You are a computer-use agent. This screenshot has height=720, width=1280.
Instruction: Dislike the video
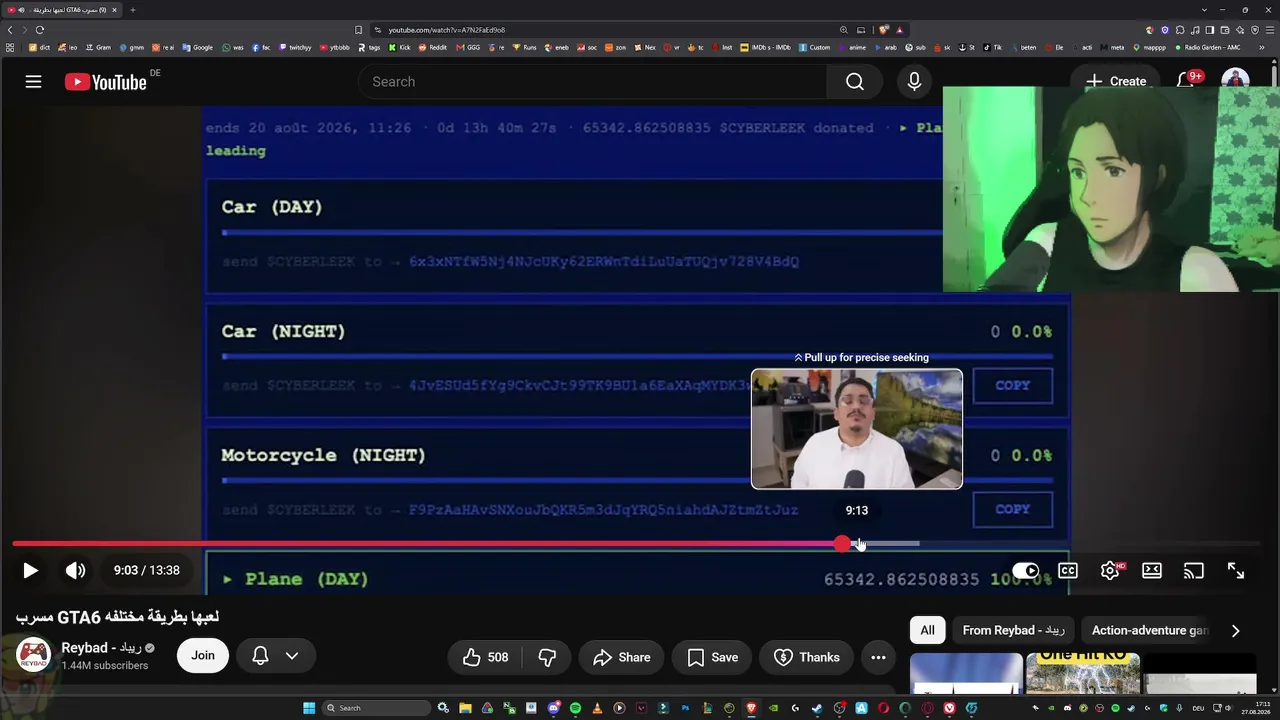[x=547, y=657]
